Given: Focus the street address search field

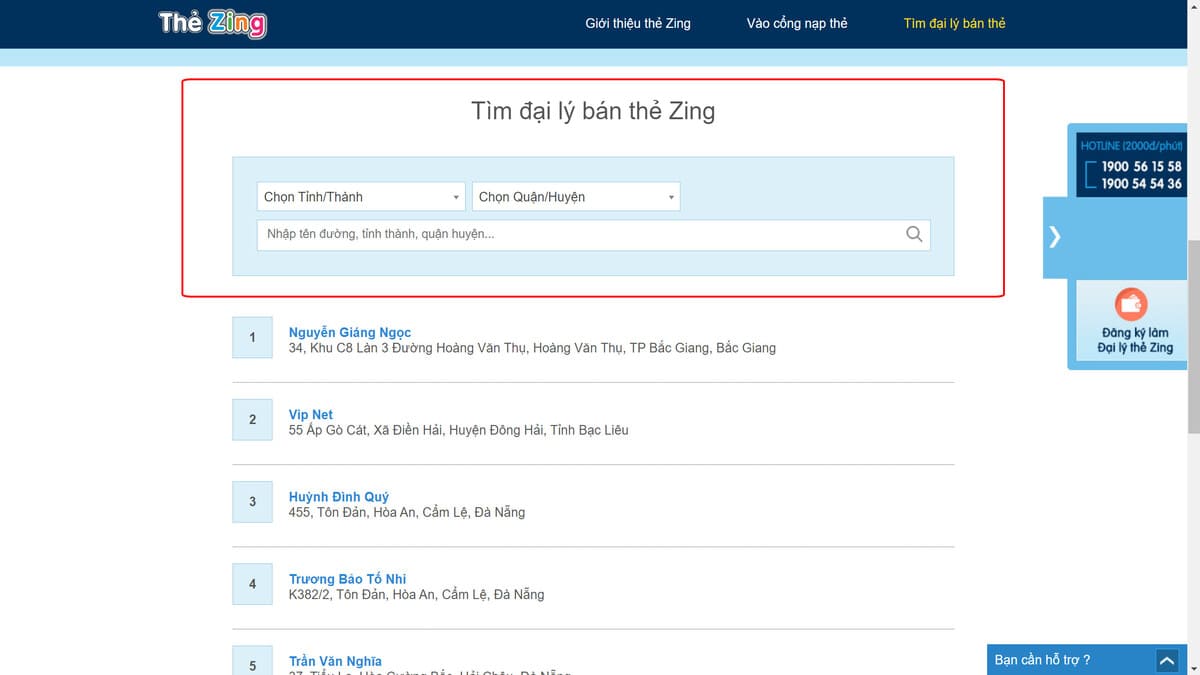Looking at the screenshot, I should point(580,234).
